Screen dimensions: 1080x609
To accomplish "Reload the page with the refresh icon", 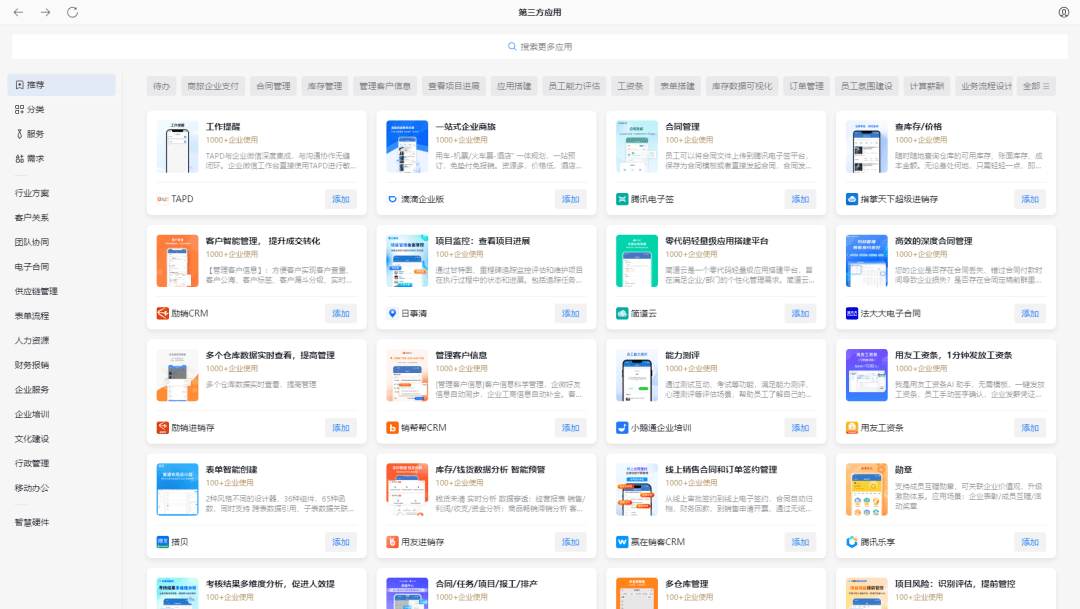I will (72, 12).
